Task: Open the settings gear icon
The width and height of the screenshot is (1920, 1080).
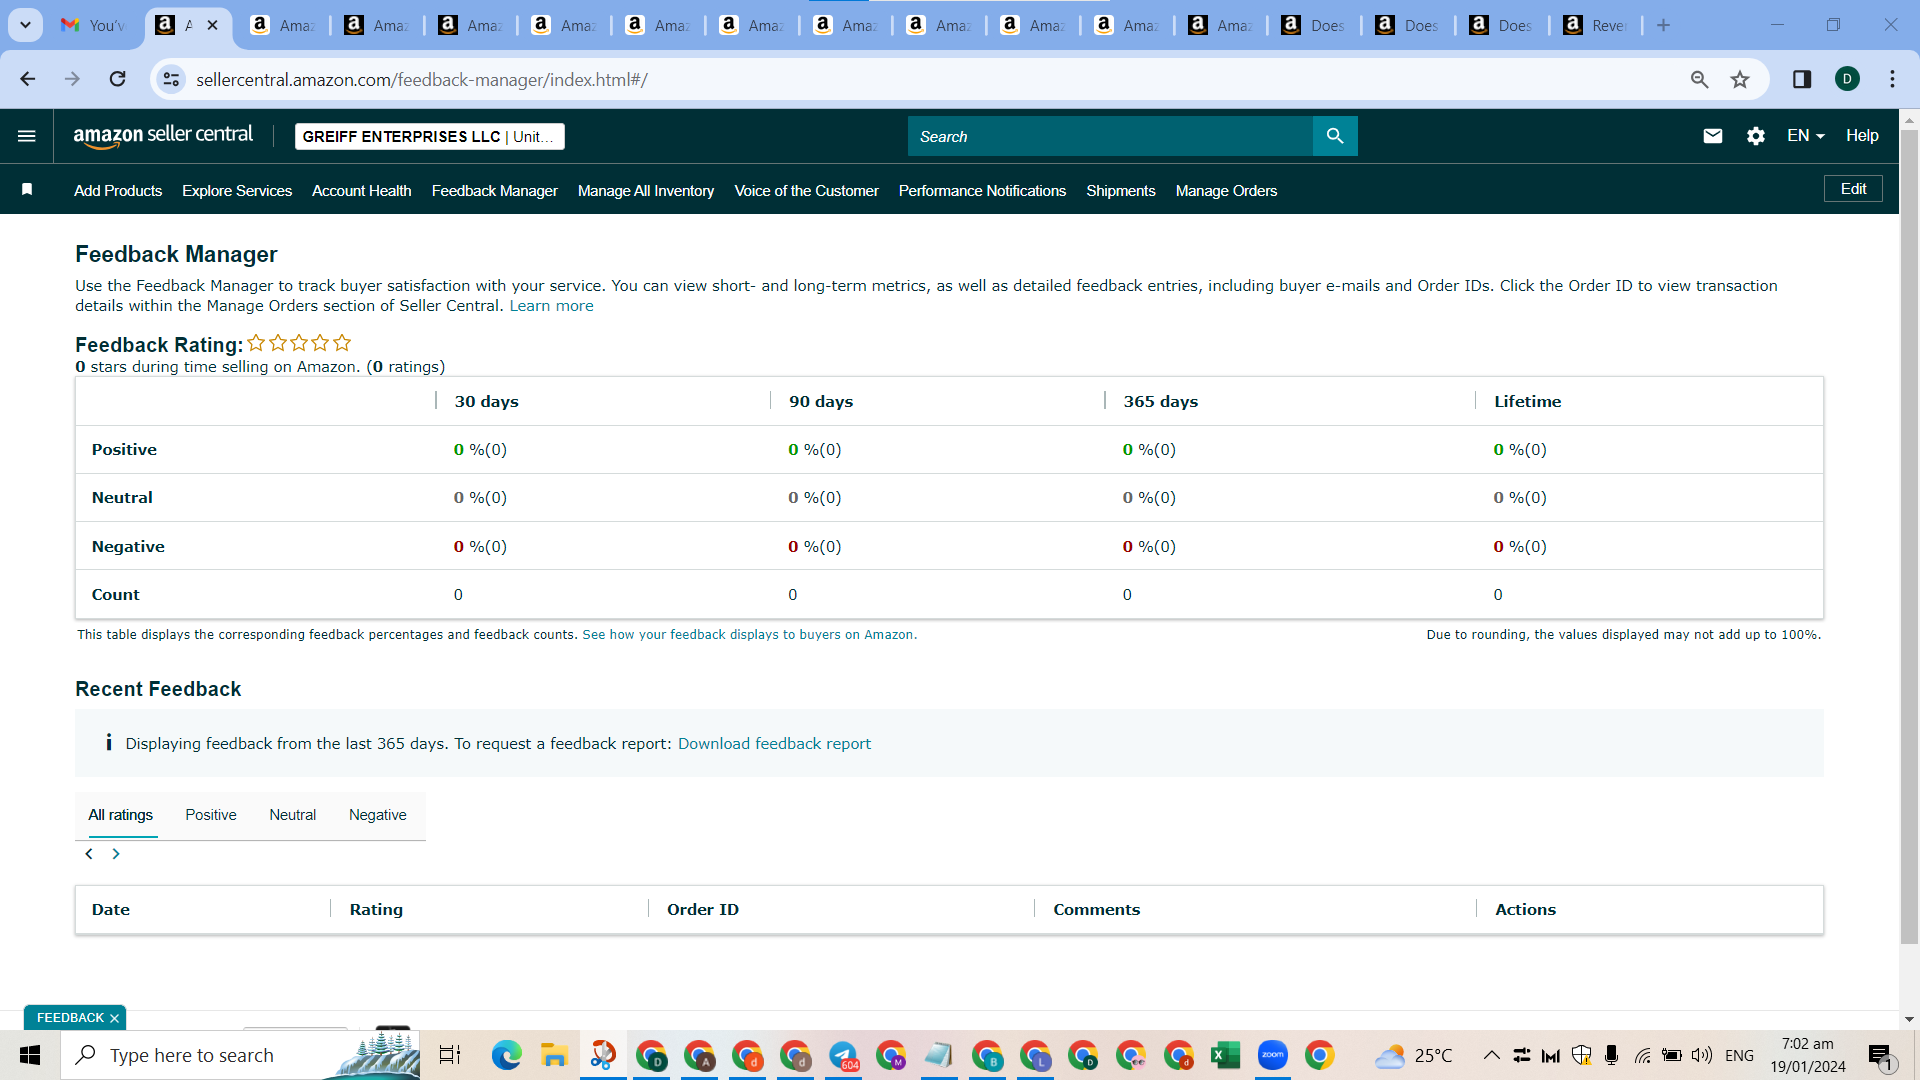Action: point(1756,136)
